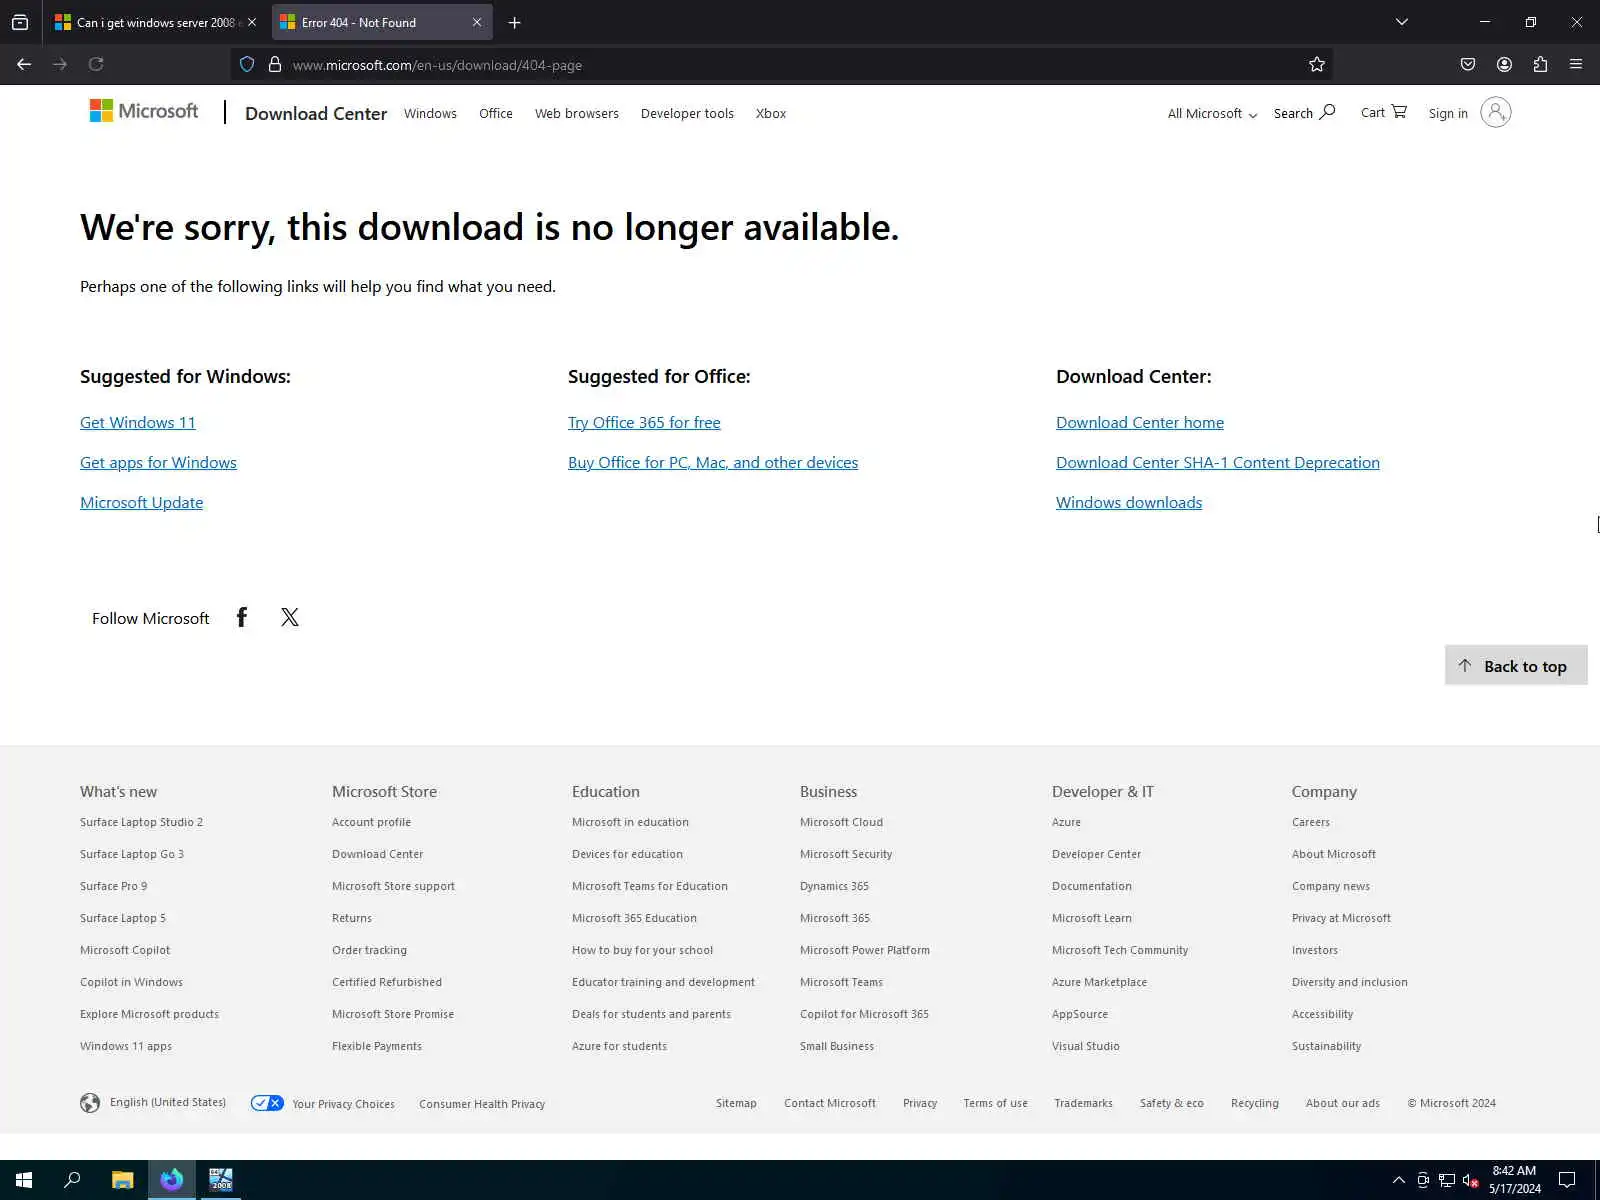Switch to the Windows Server 2008 tab
The width and height of the screenshot is (1600, 1200).
(x=156, y=22)
